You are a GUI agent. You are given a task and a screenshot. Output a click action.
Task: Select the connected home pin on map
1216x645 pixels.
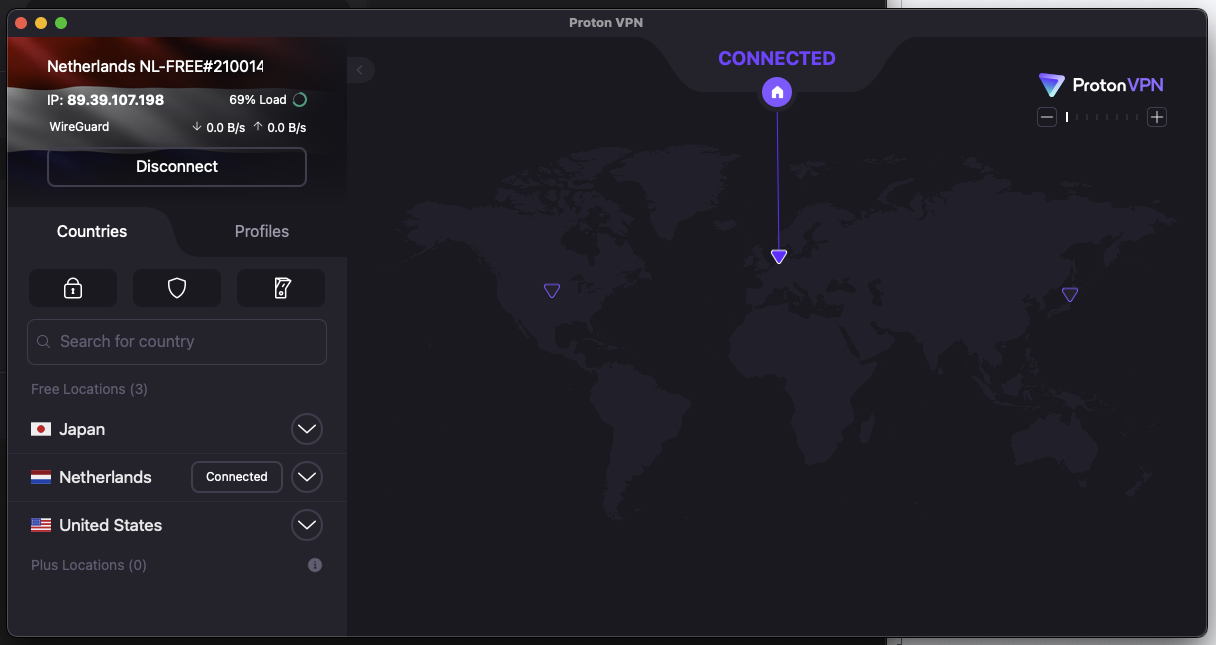pos(777,91)
